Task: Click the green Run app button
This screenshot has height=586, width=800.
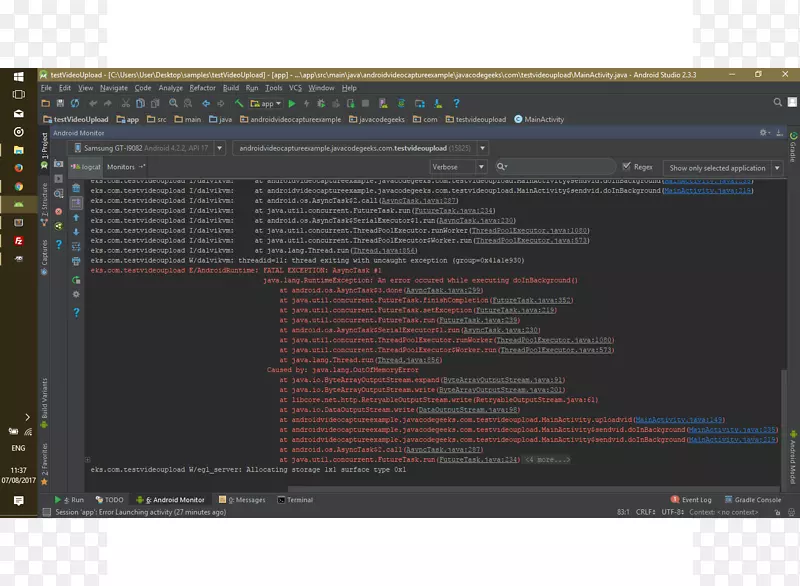Action: [x=292, y=103]
